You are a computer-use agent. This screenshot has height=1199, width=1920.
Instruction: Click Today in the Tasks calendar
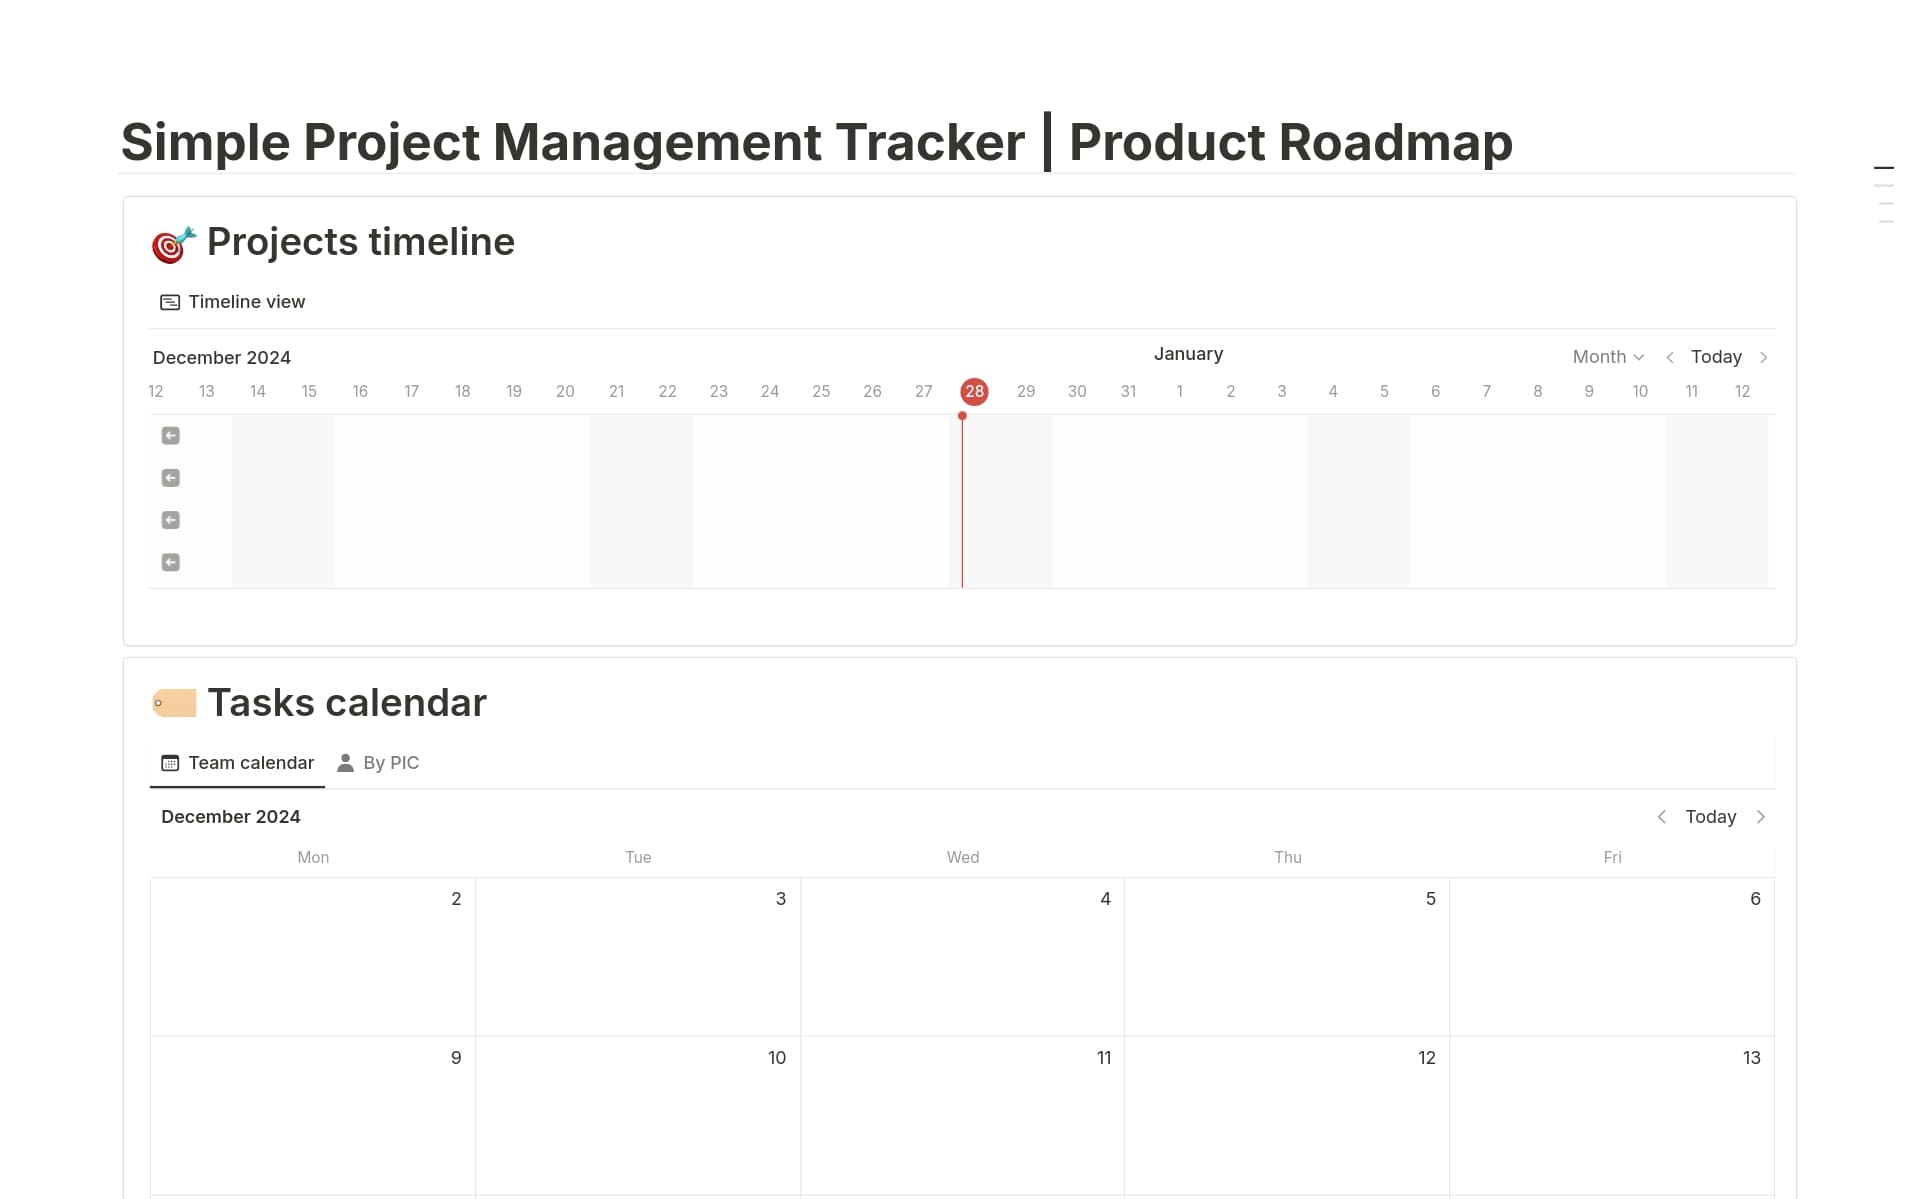[1710, 816]
